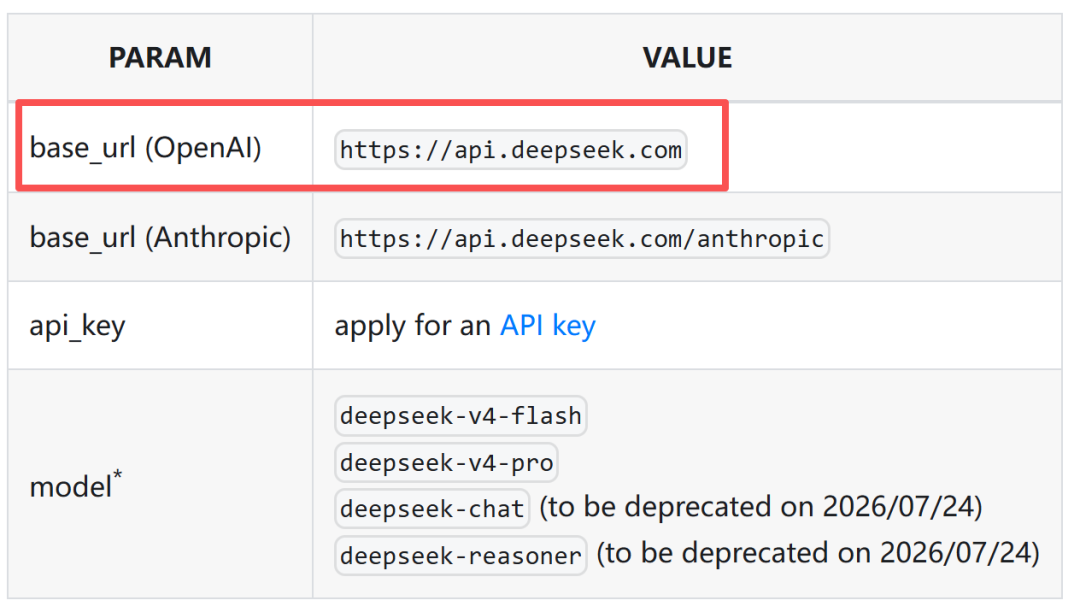The image size is (1080, 612).
Task: Click the asterisk superscript beside model
Action: (x=118, y=479)
